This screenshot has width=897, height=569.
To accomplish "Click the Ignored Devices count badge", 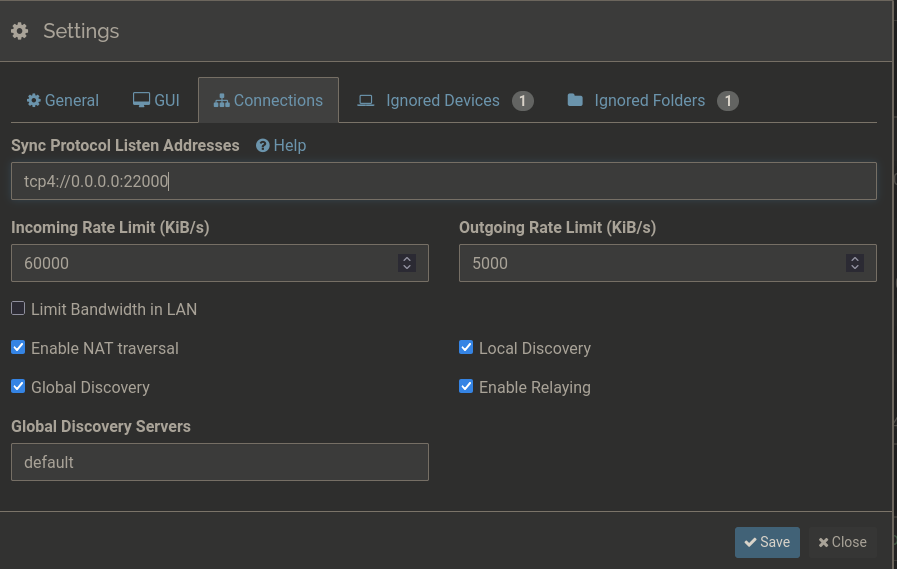I will point(522,101).
